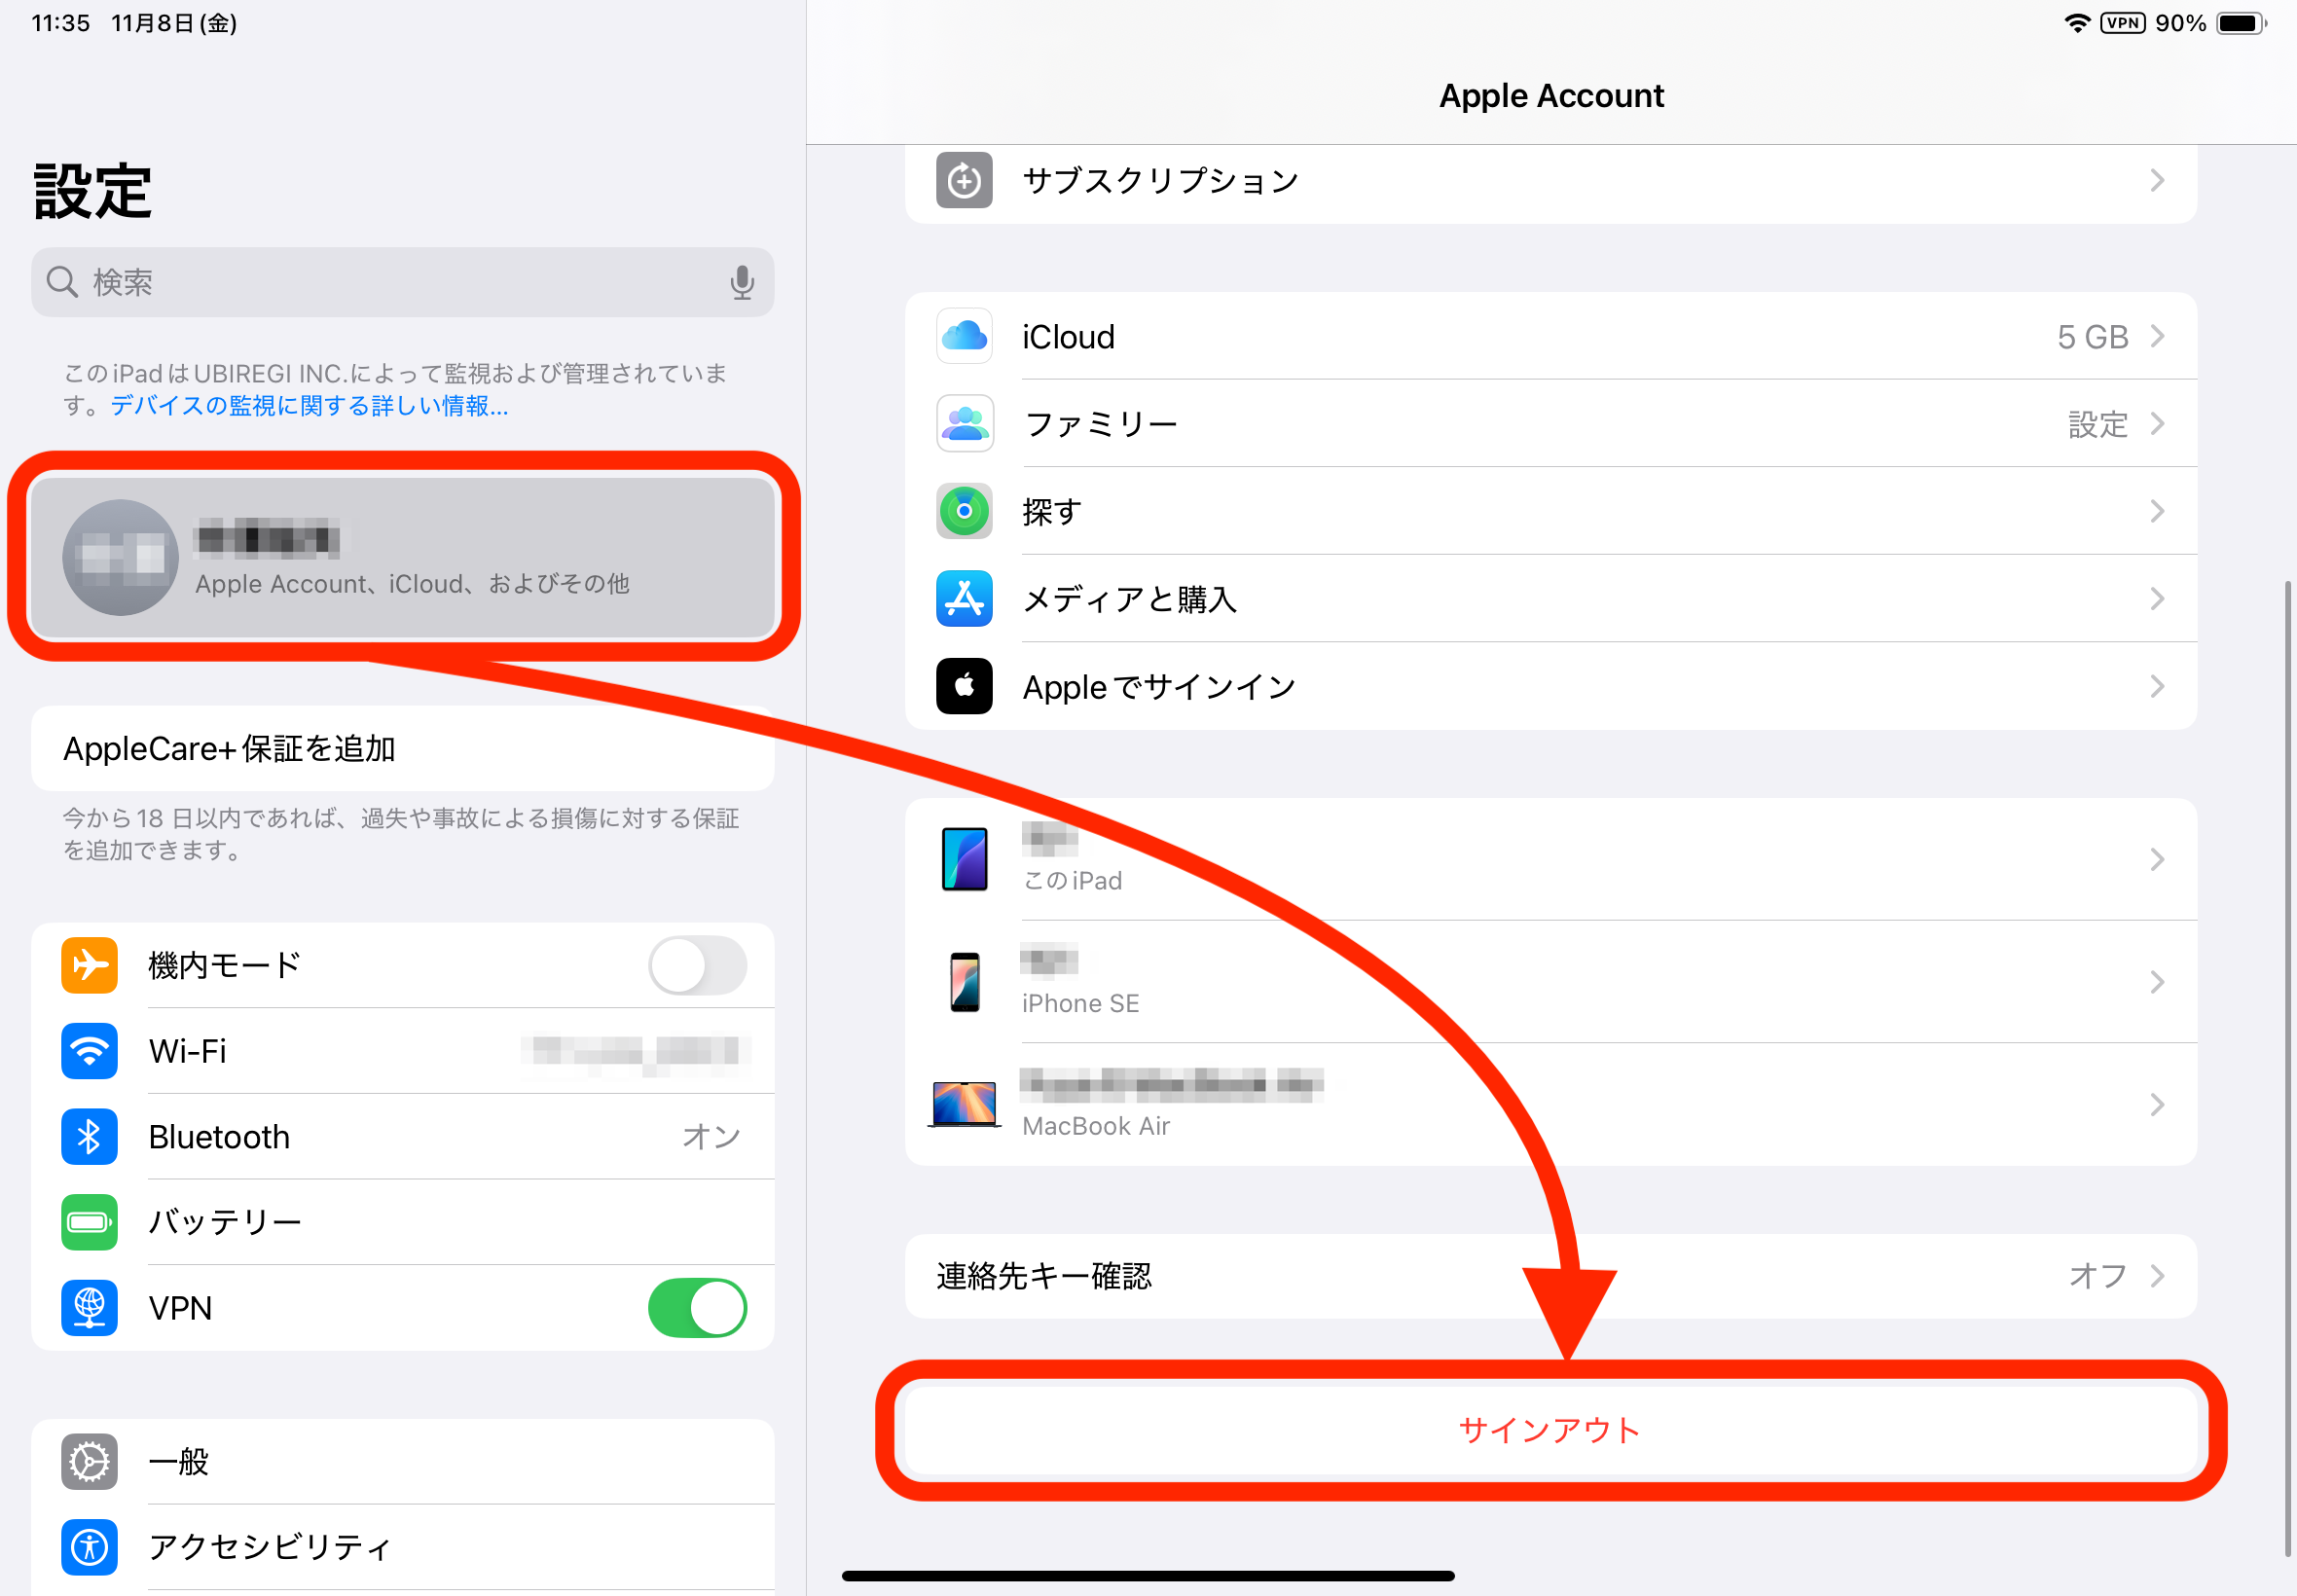Open the アクセシビリティ settings row
Image resolution: width=2297 pixels, height=1596 pixels.
coord(403,1547)
